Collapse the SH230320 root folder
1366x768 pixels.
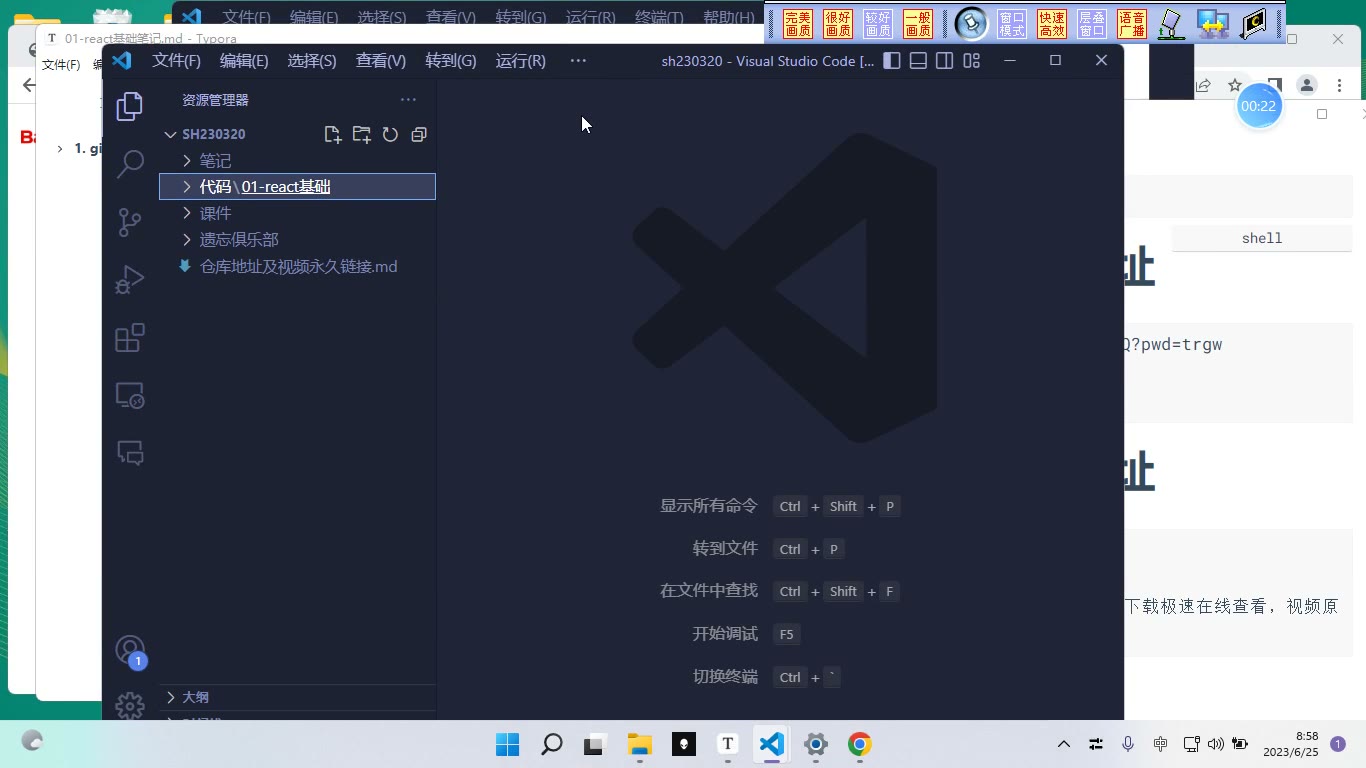(213, 134)
